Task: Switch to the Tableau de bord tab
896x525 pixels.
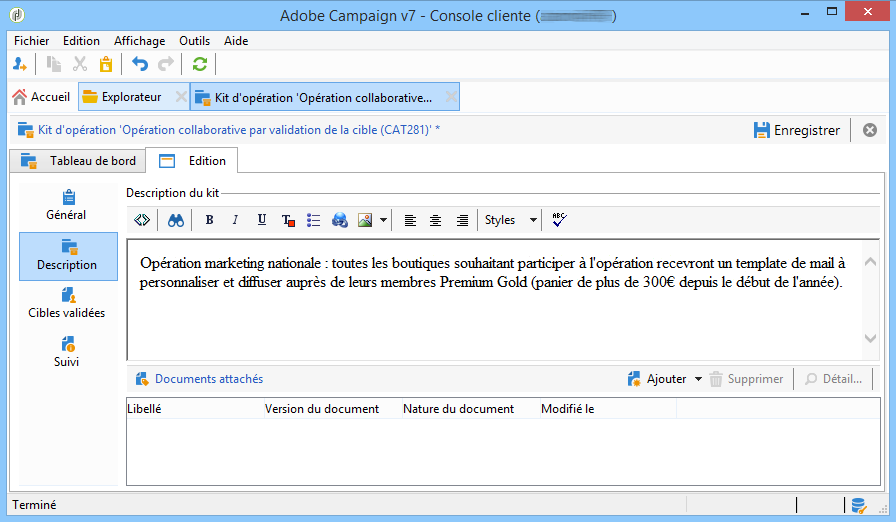Action: pyautogui.click(x=78, y=161)
